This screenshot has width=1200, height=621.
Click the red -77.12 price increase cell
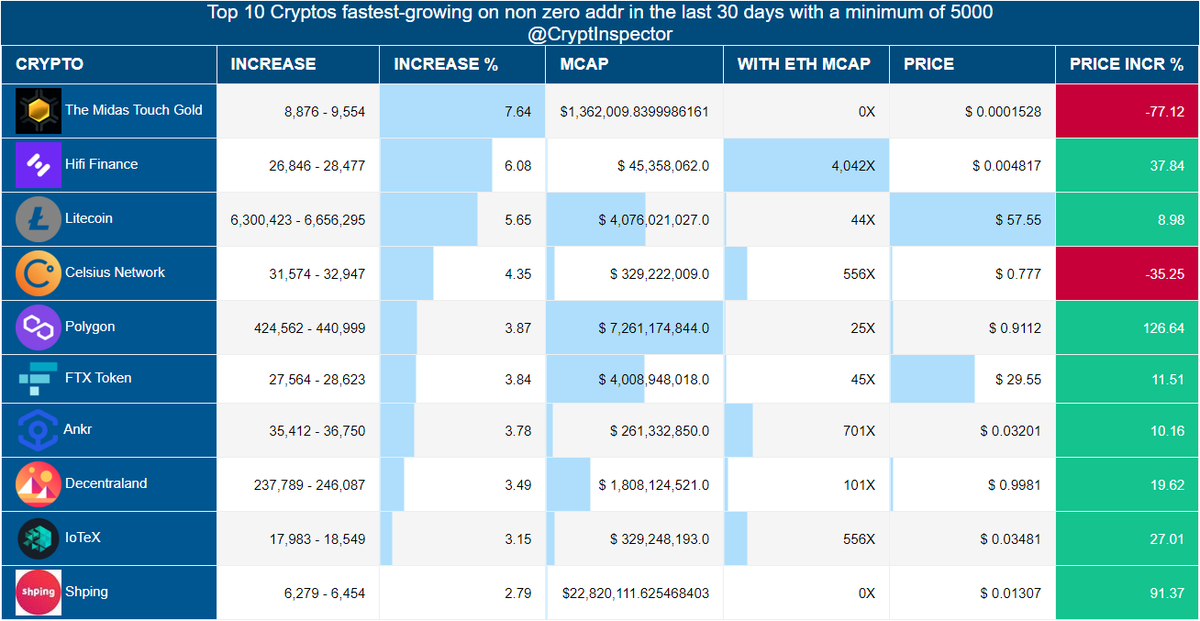[x=1127, y=111]
